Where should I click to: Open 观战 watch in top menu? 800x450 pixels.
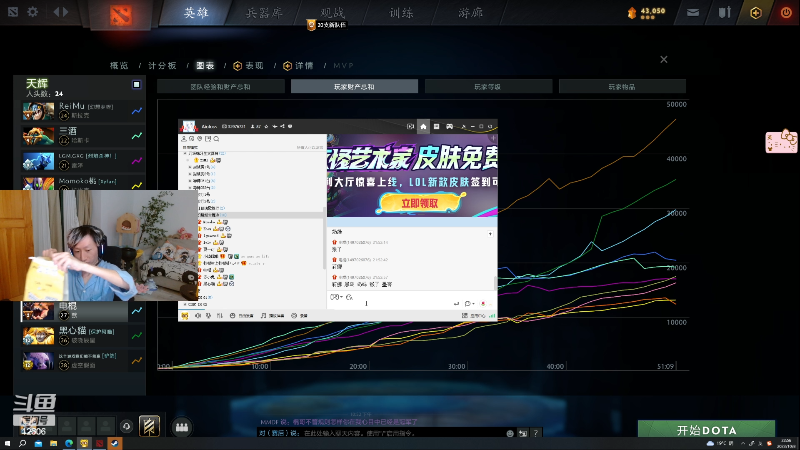point(333,13)
